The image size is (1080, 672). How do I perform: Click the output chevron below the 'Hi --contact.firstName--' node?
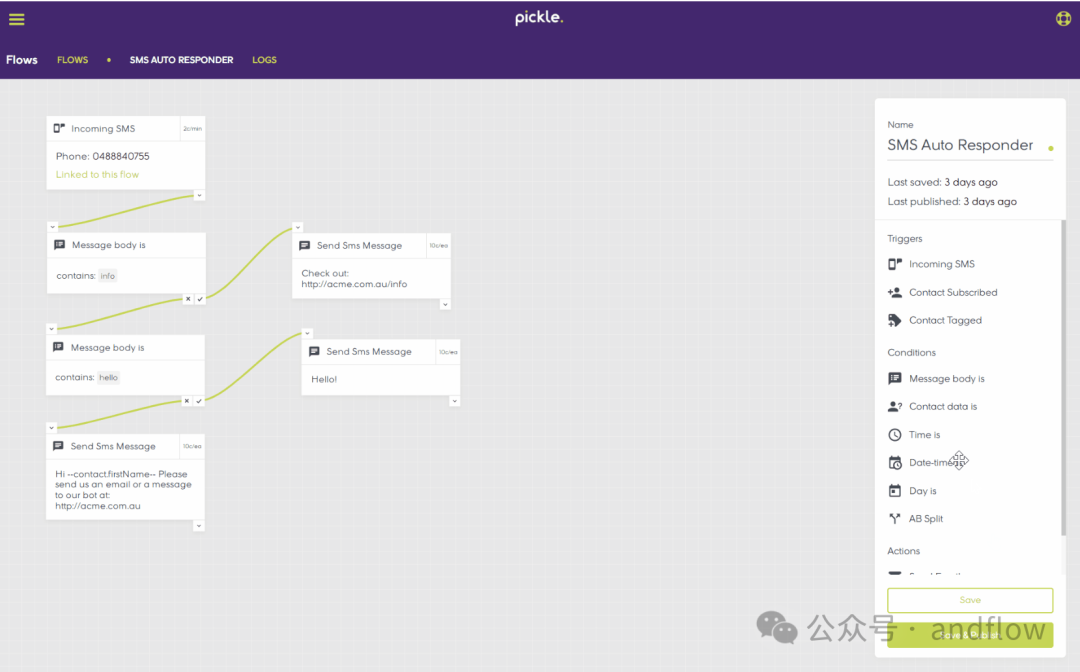tap(198, 526)
